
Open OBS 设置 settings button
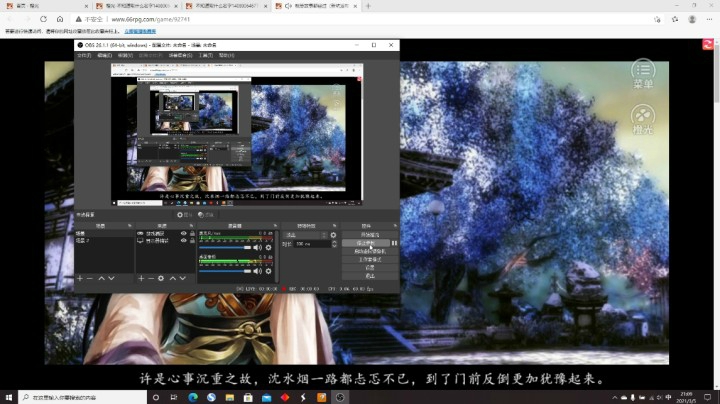370,268
